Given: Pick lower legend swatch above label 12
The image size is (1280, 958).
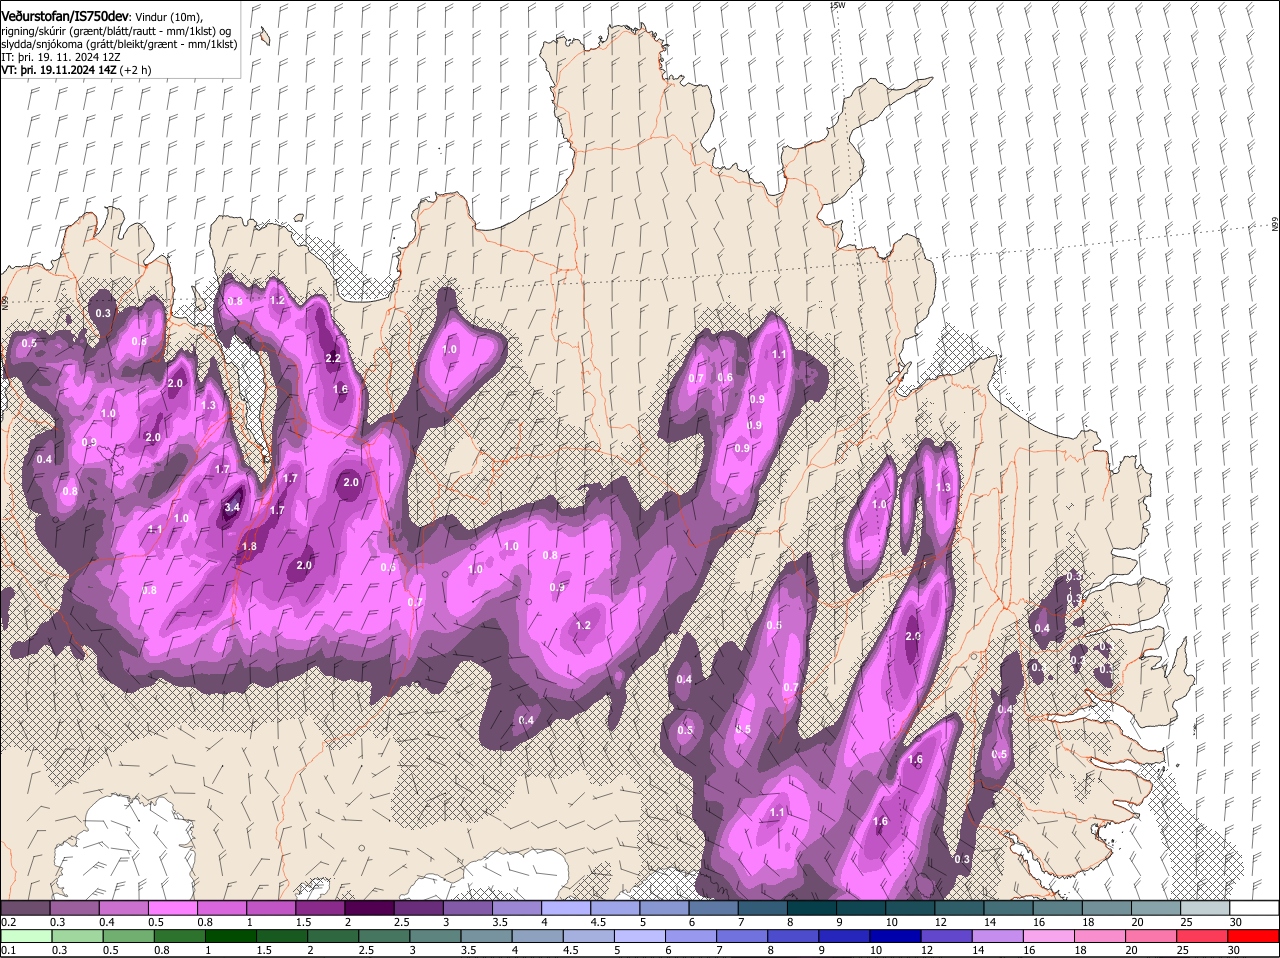Looking at the screenshot, I should tap(948, 936).
